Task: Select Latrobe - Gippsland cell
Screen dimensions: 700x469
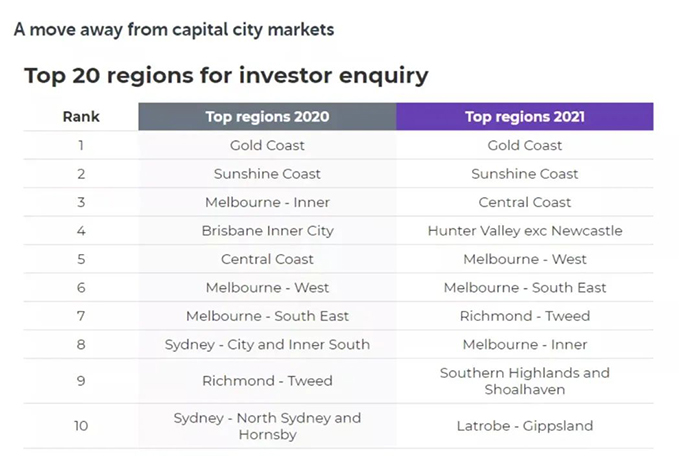Action: (525, 426)
